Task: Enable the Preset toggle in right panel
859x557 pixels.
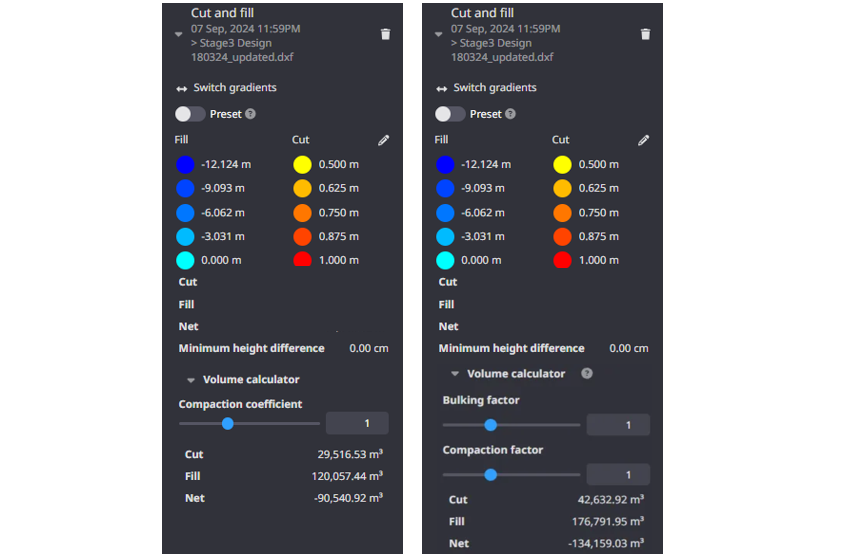Action: (x=450, y=114)
